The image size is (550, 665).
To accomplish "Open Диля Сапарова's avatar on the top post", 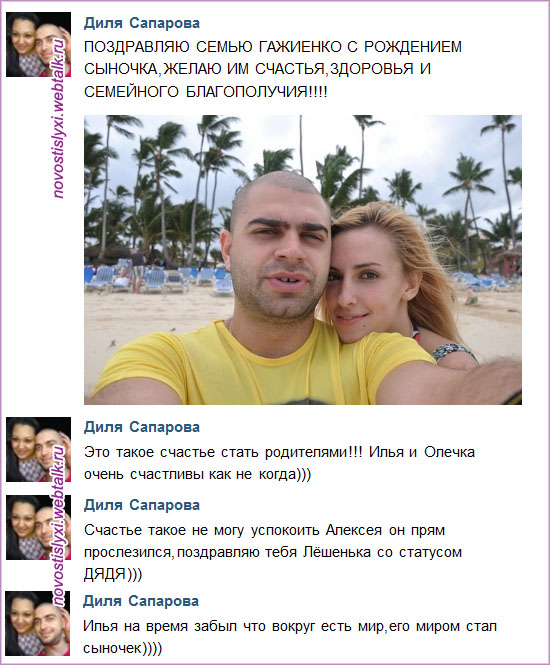I will pos(38,45).
